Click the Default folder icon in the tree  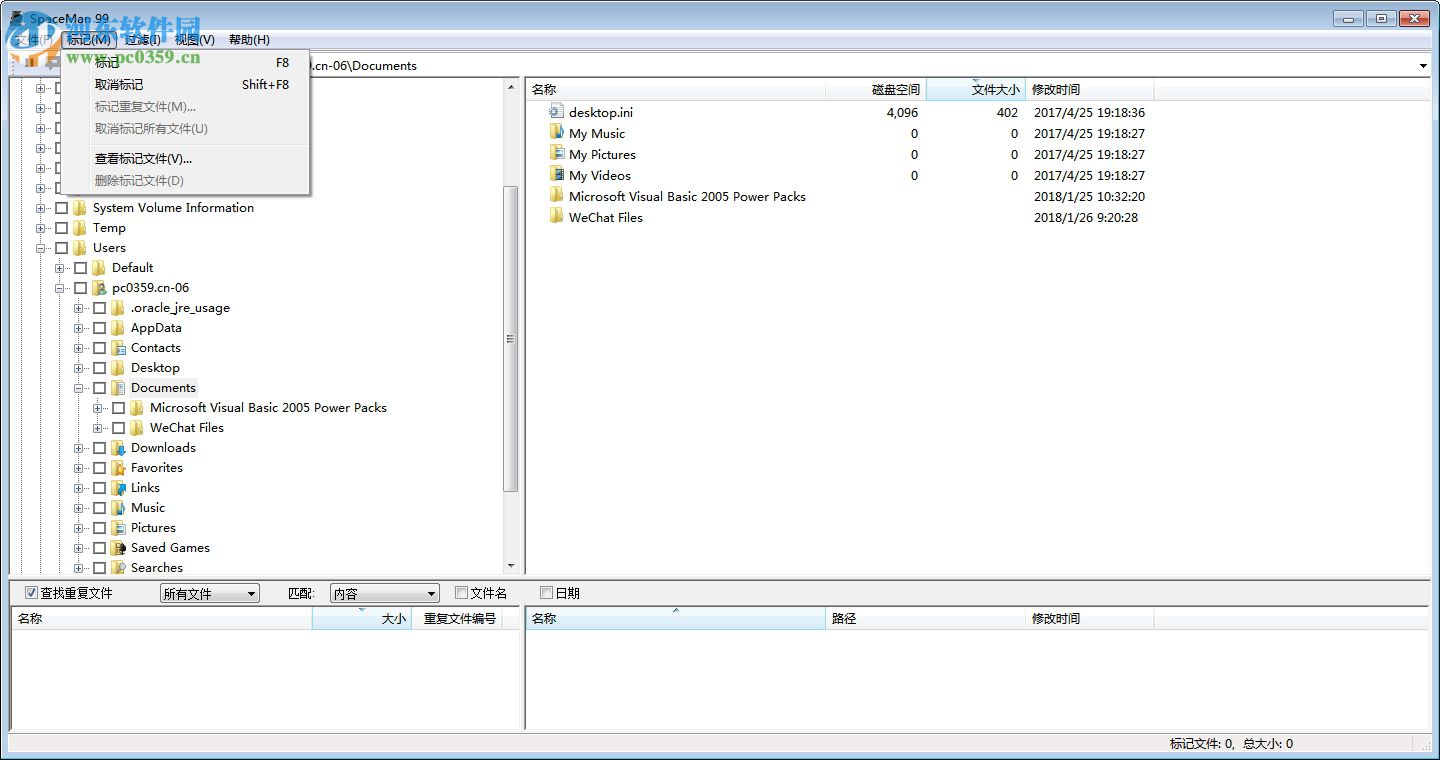99,268
